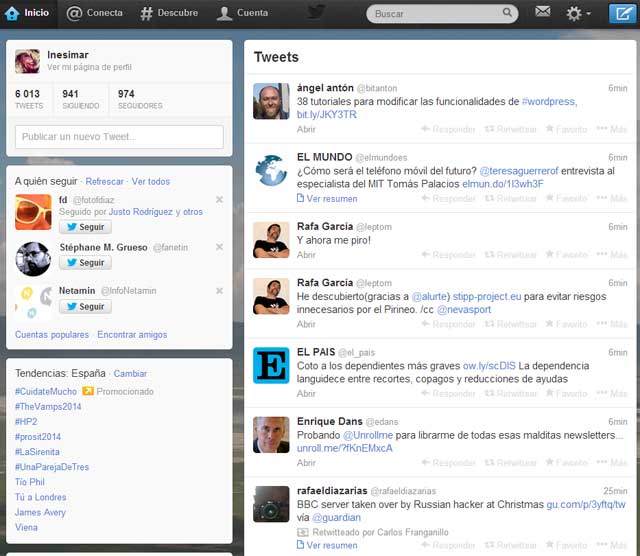Reply to ángel antón's tweet

pyautogui.click(x=448, y=129)
